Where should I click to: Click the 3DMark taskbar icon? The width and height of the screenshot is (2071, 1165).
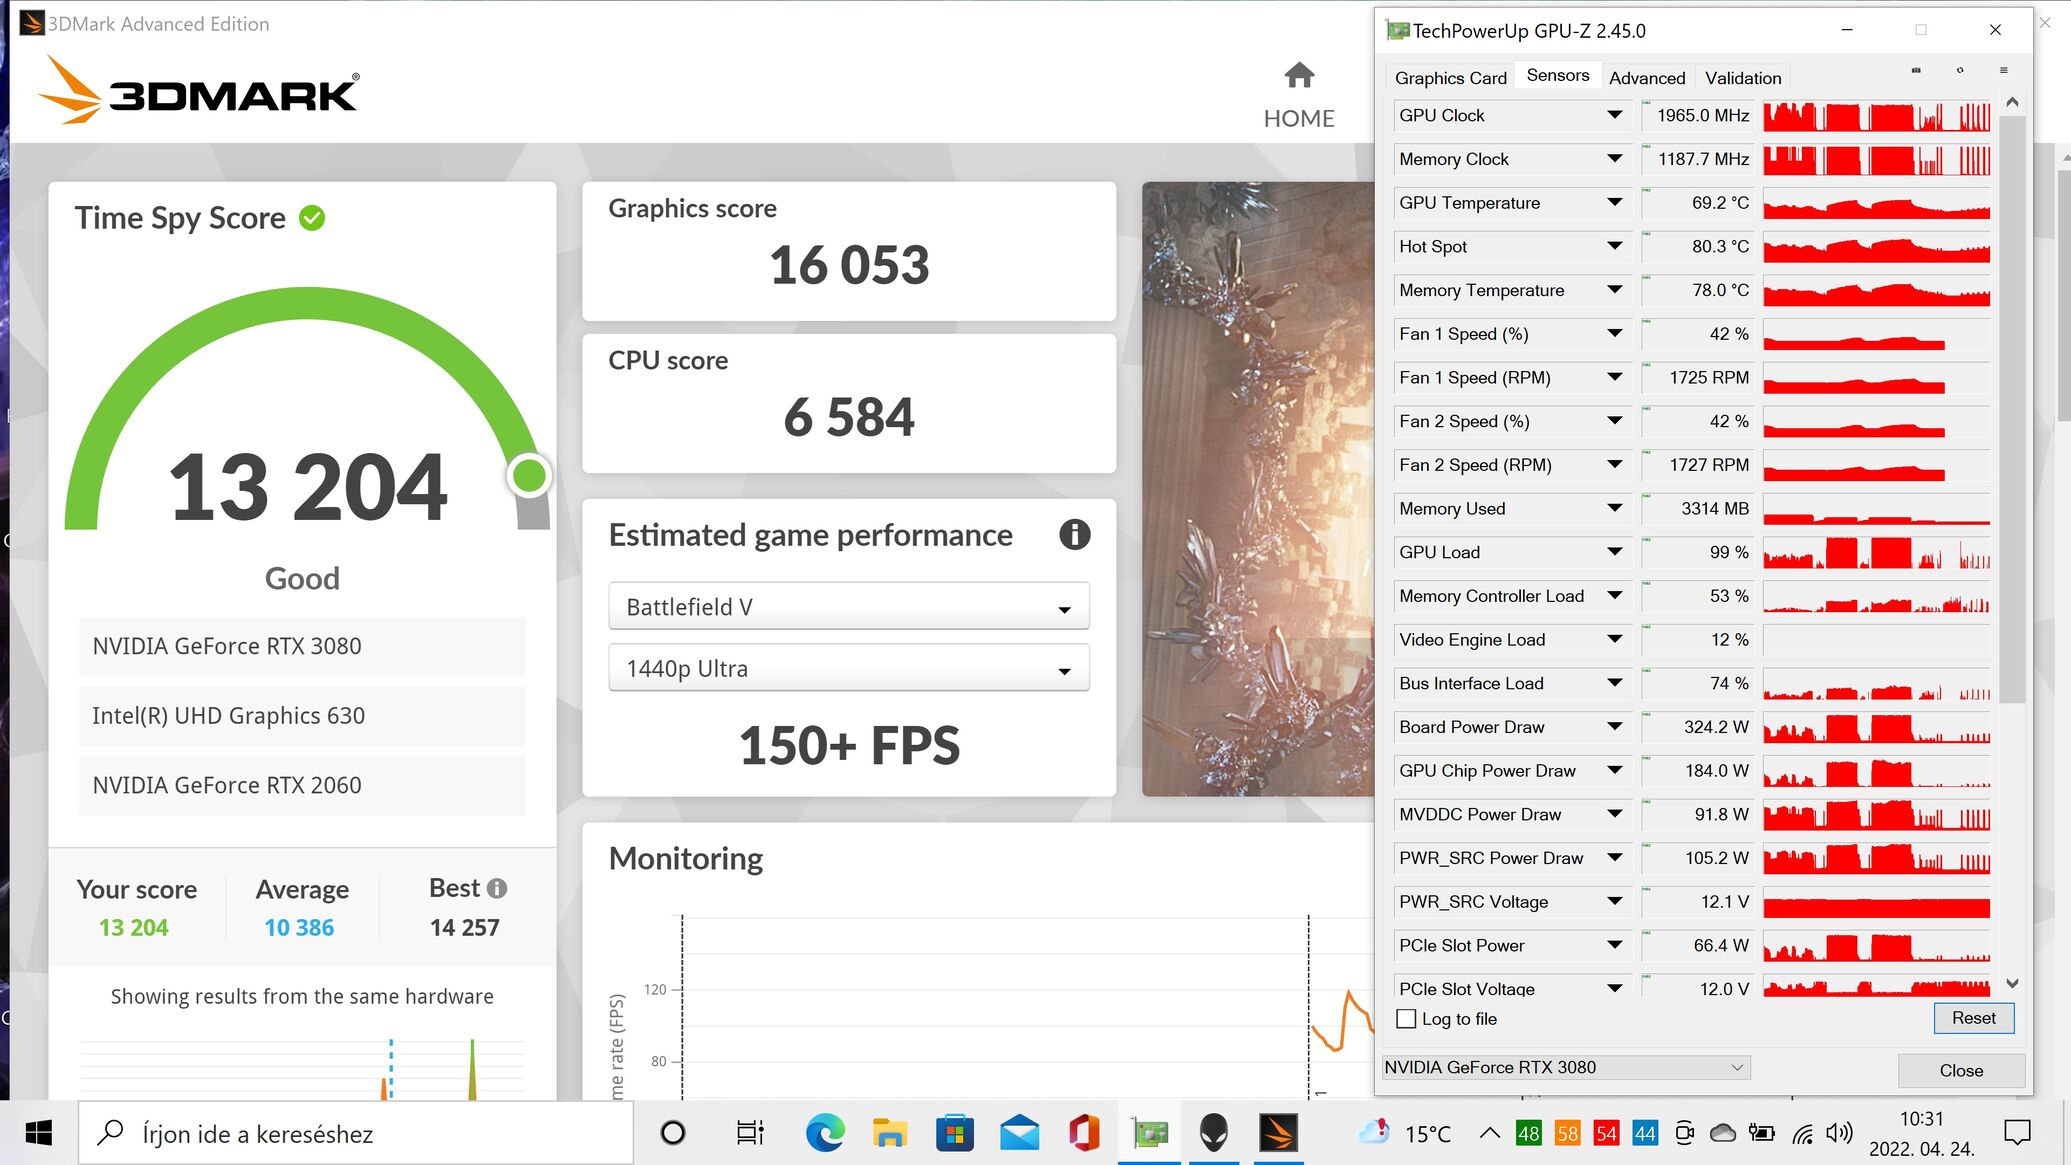[x=1277, y=1133]
